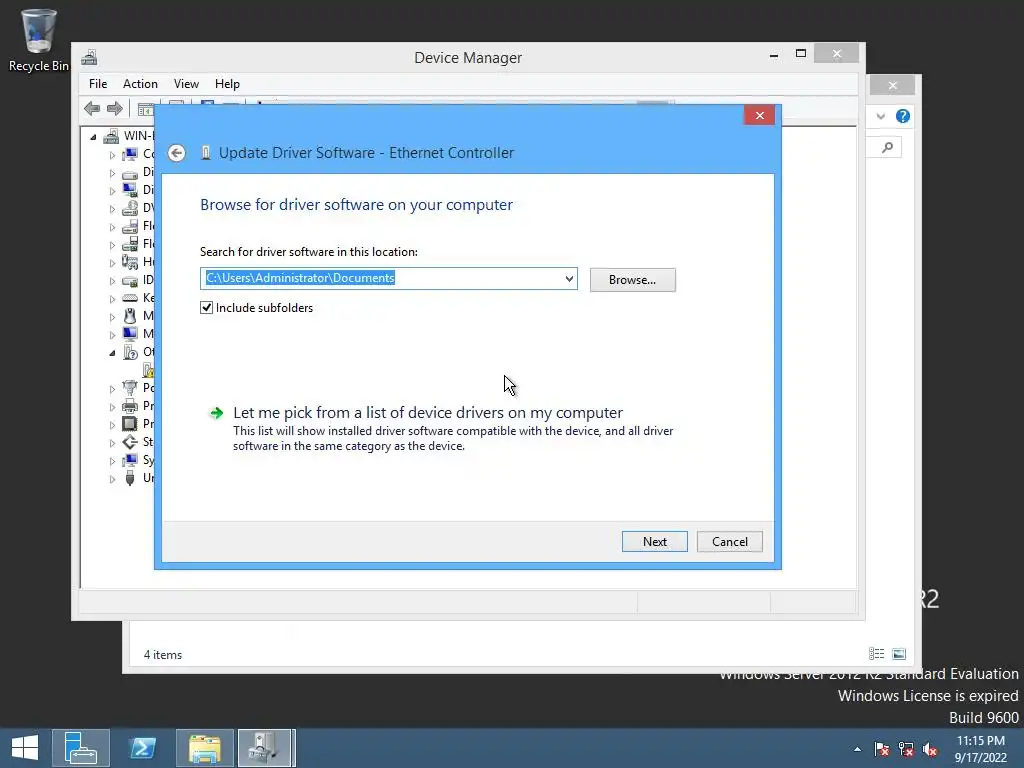Select the Mice category mouse icon

pos(130,316)
